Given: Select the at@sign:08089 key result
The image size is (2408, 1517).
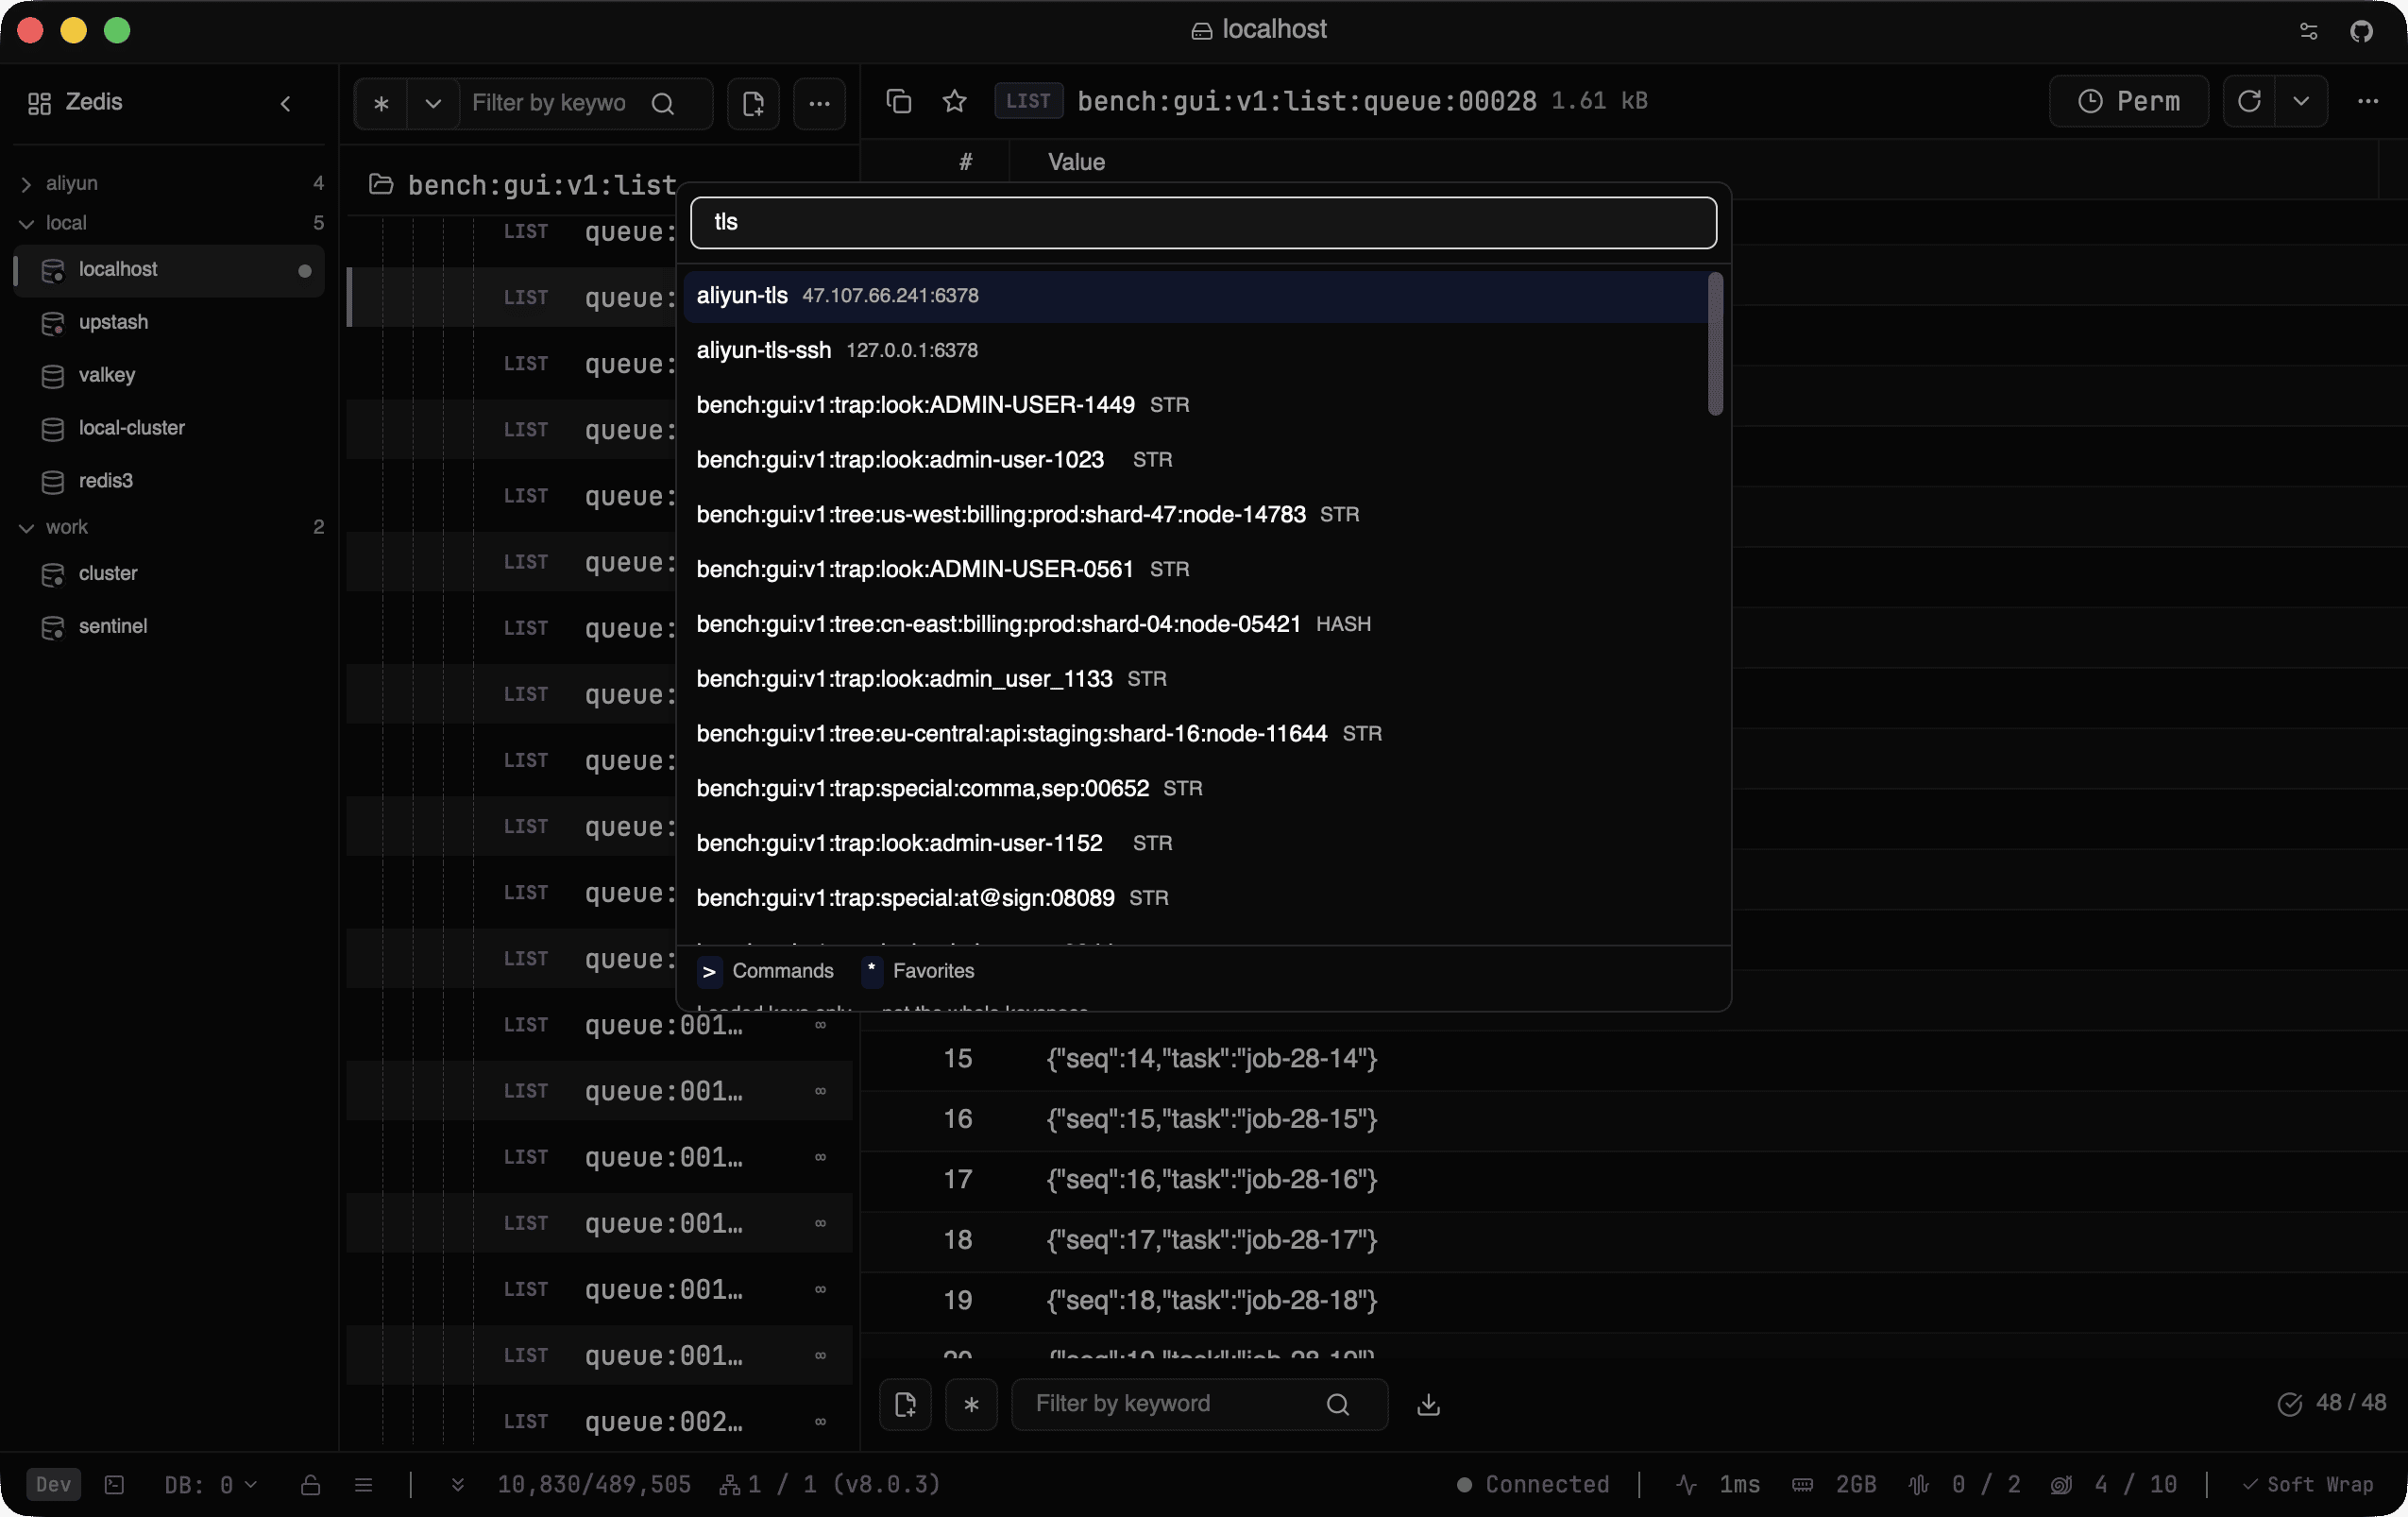Looking at the screenshot, I should click(x=1195, y=898).
